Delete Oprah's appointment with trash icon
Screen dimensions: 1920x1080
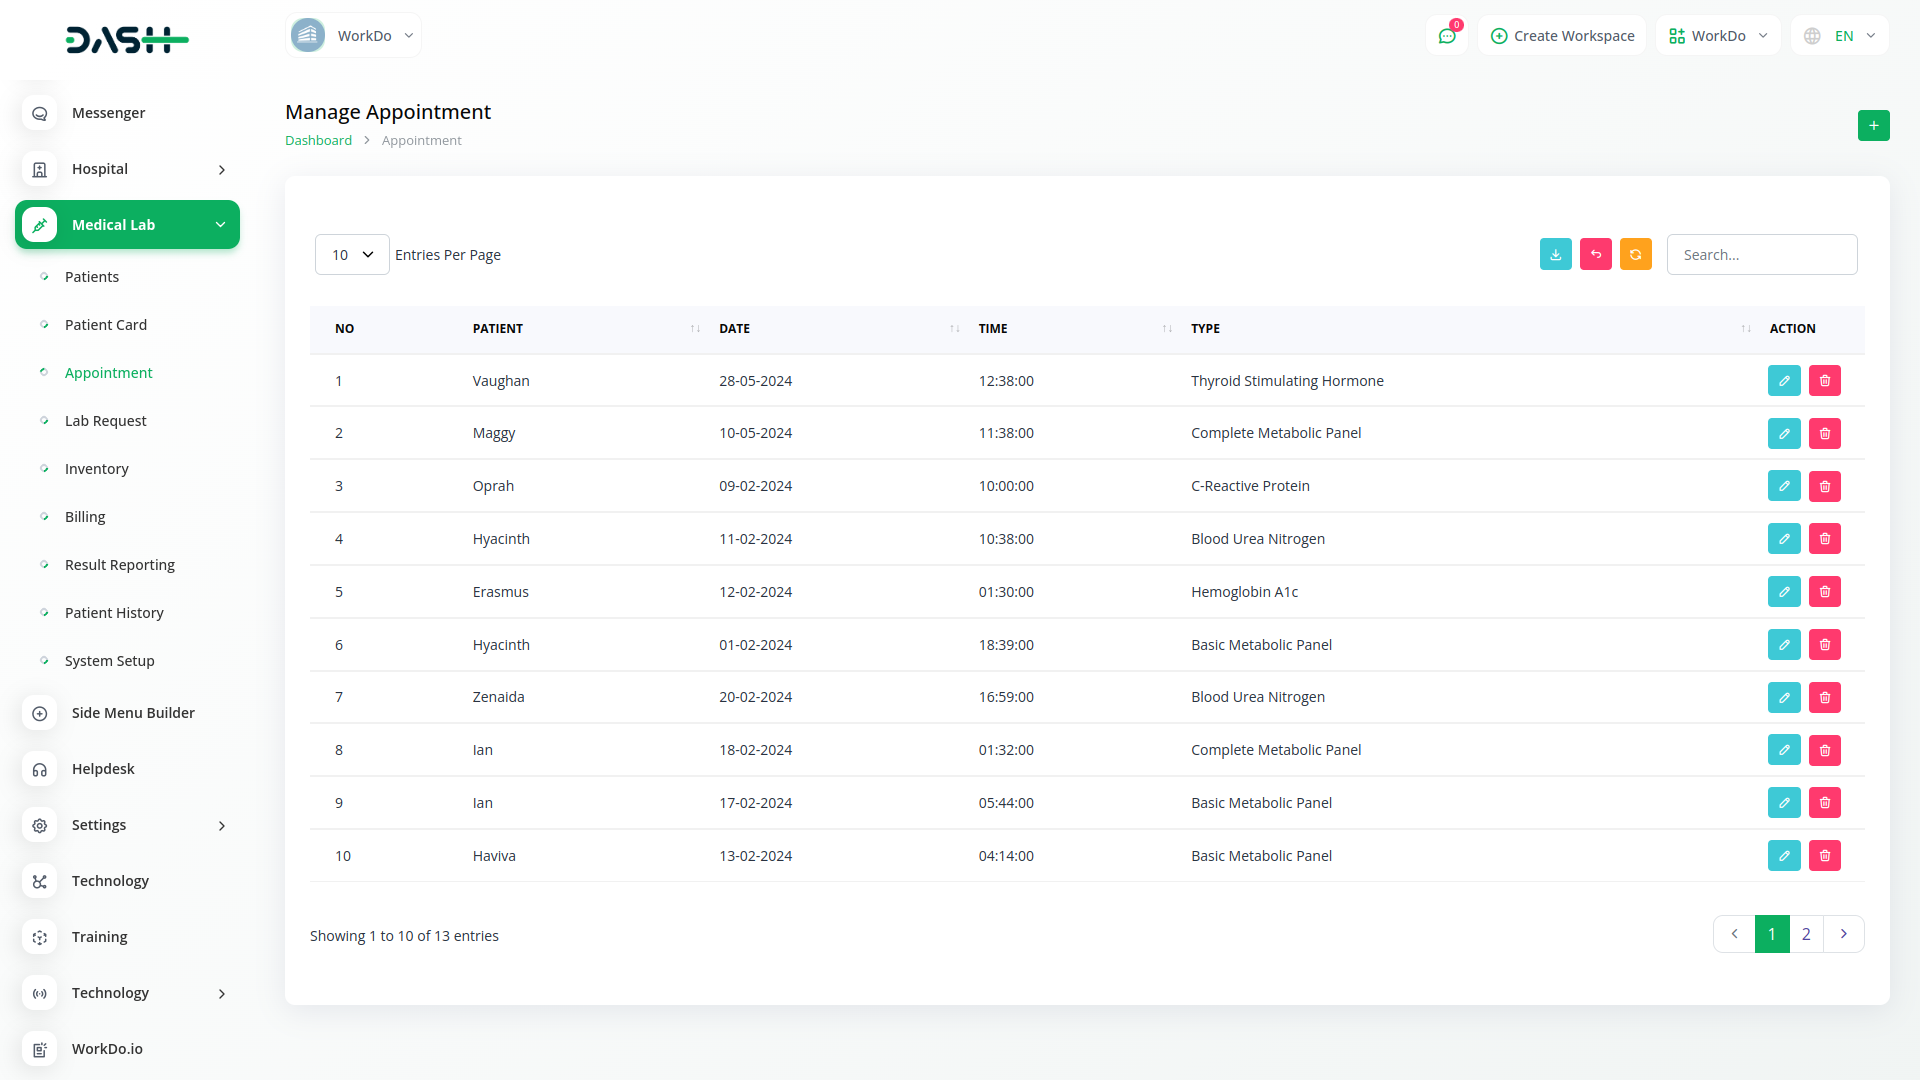pyautogui.click(x=1824, y=487)
